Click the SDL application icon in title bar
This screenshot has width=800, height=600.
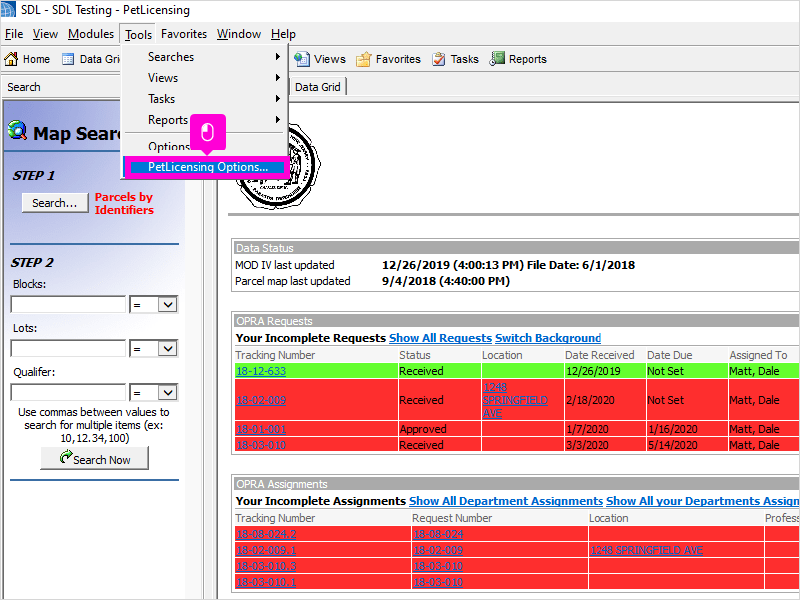coord(8,9)
